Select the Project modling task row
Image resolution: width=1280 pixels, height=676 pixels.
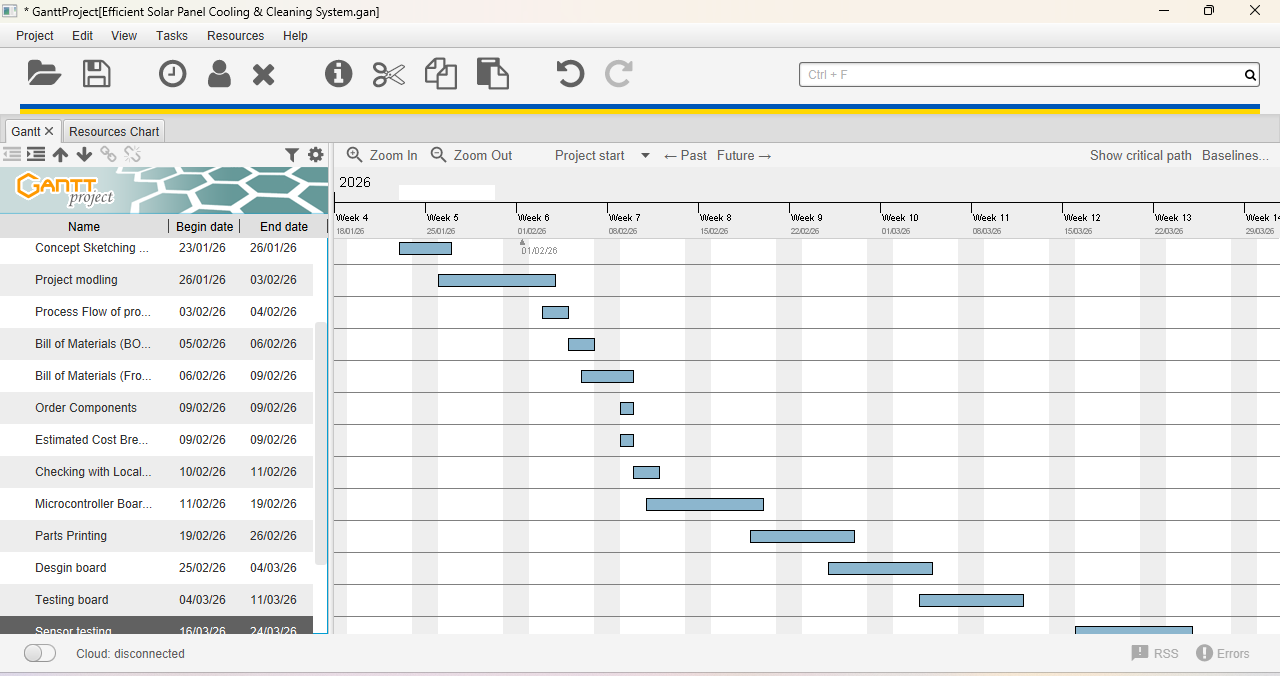(x=156, y=280)
